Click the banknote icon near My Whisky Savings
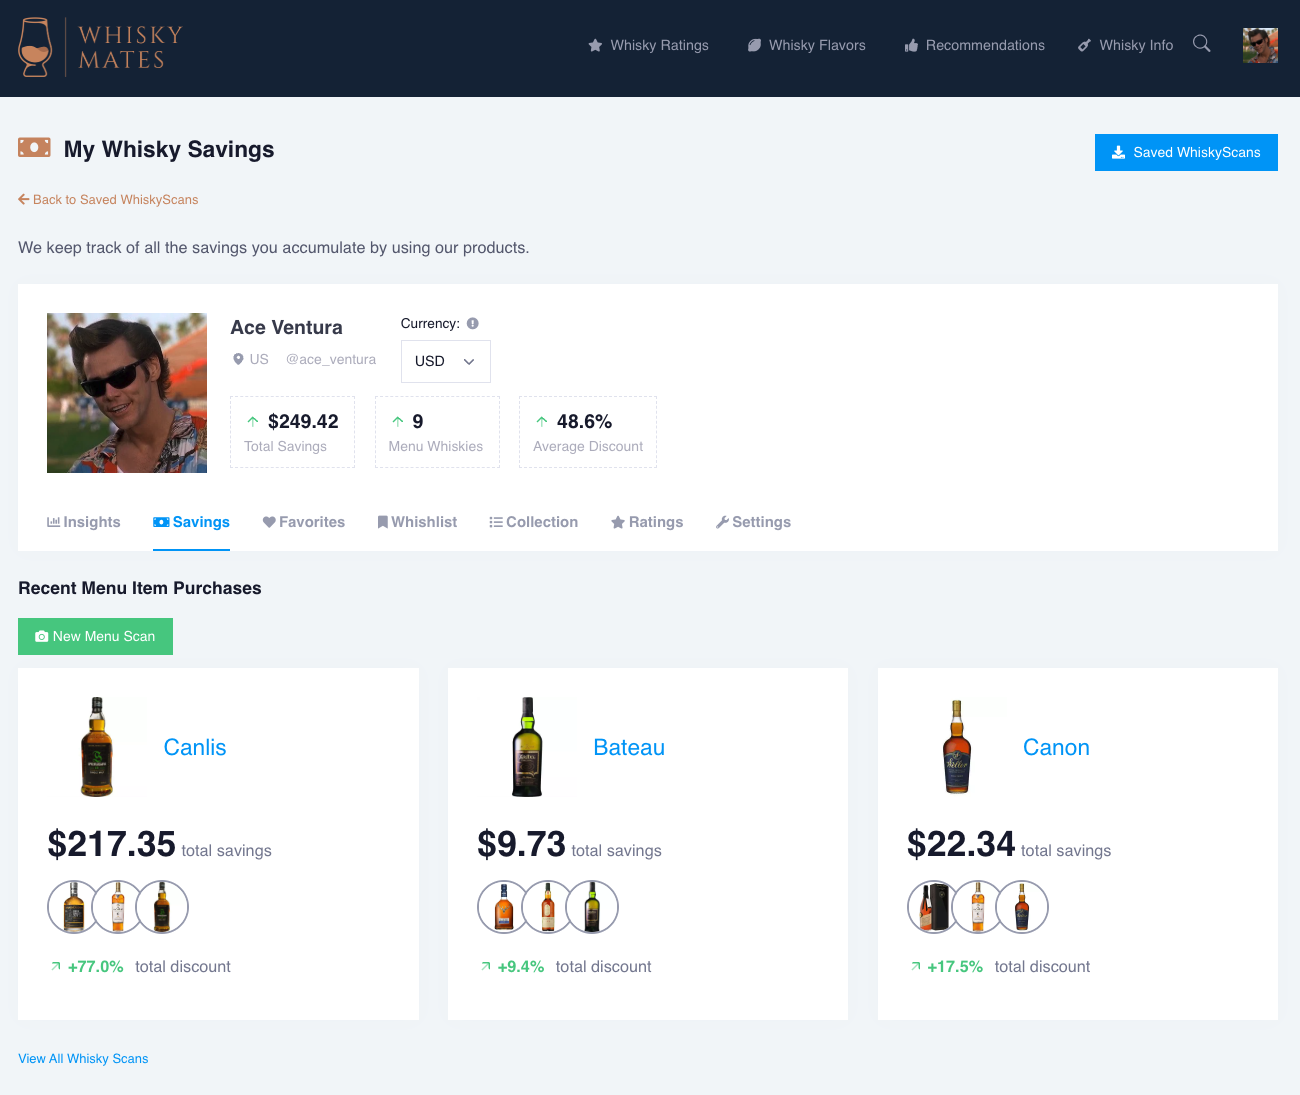 point(34,147)
